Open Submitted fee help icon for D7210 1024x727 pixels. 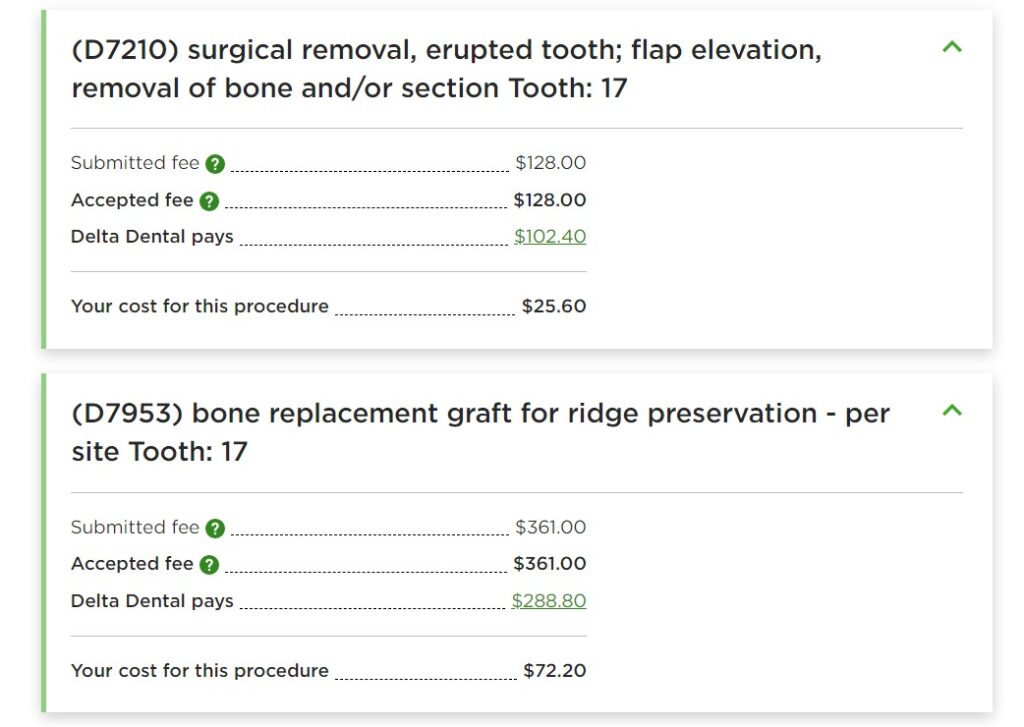[215, 164]
